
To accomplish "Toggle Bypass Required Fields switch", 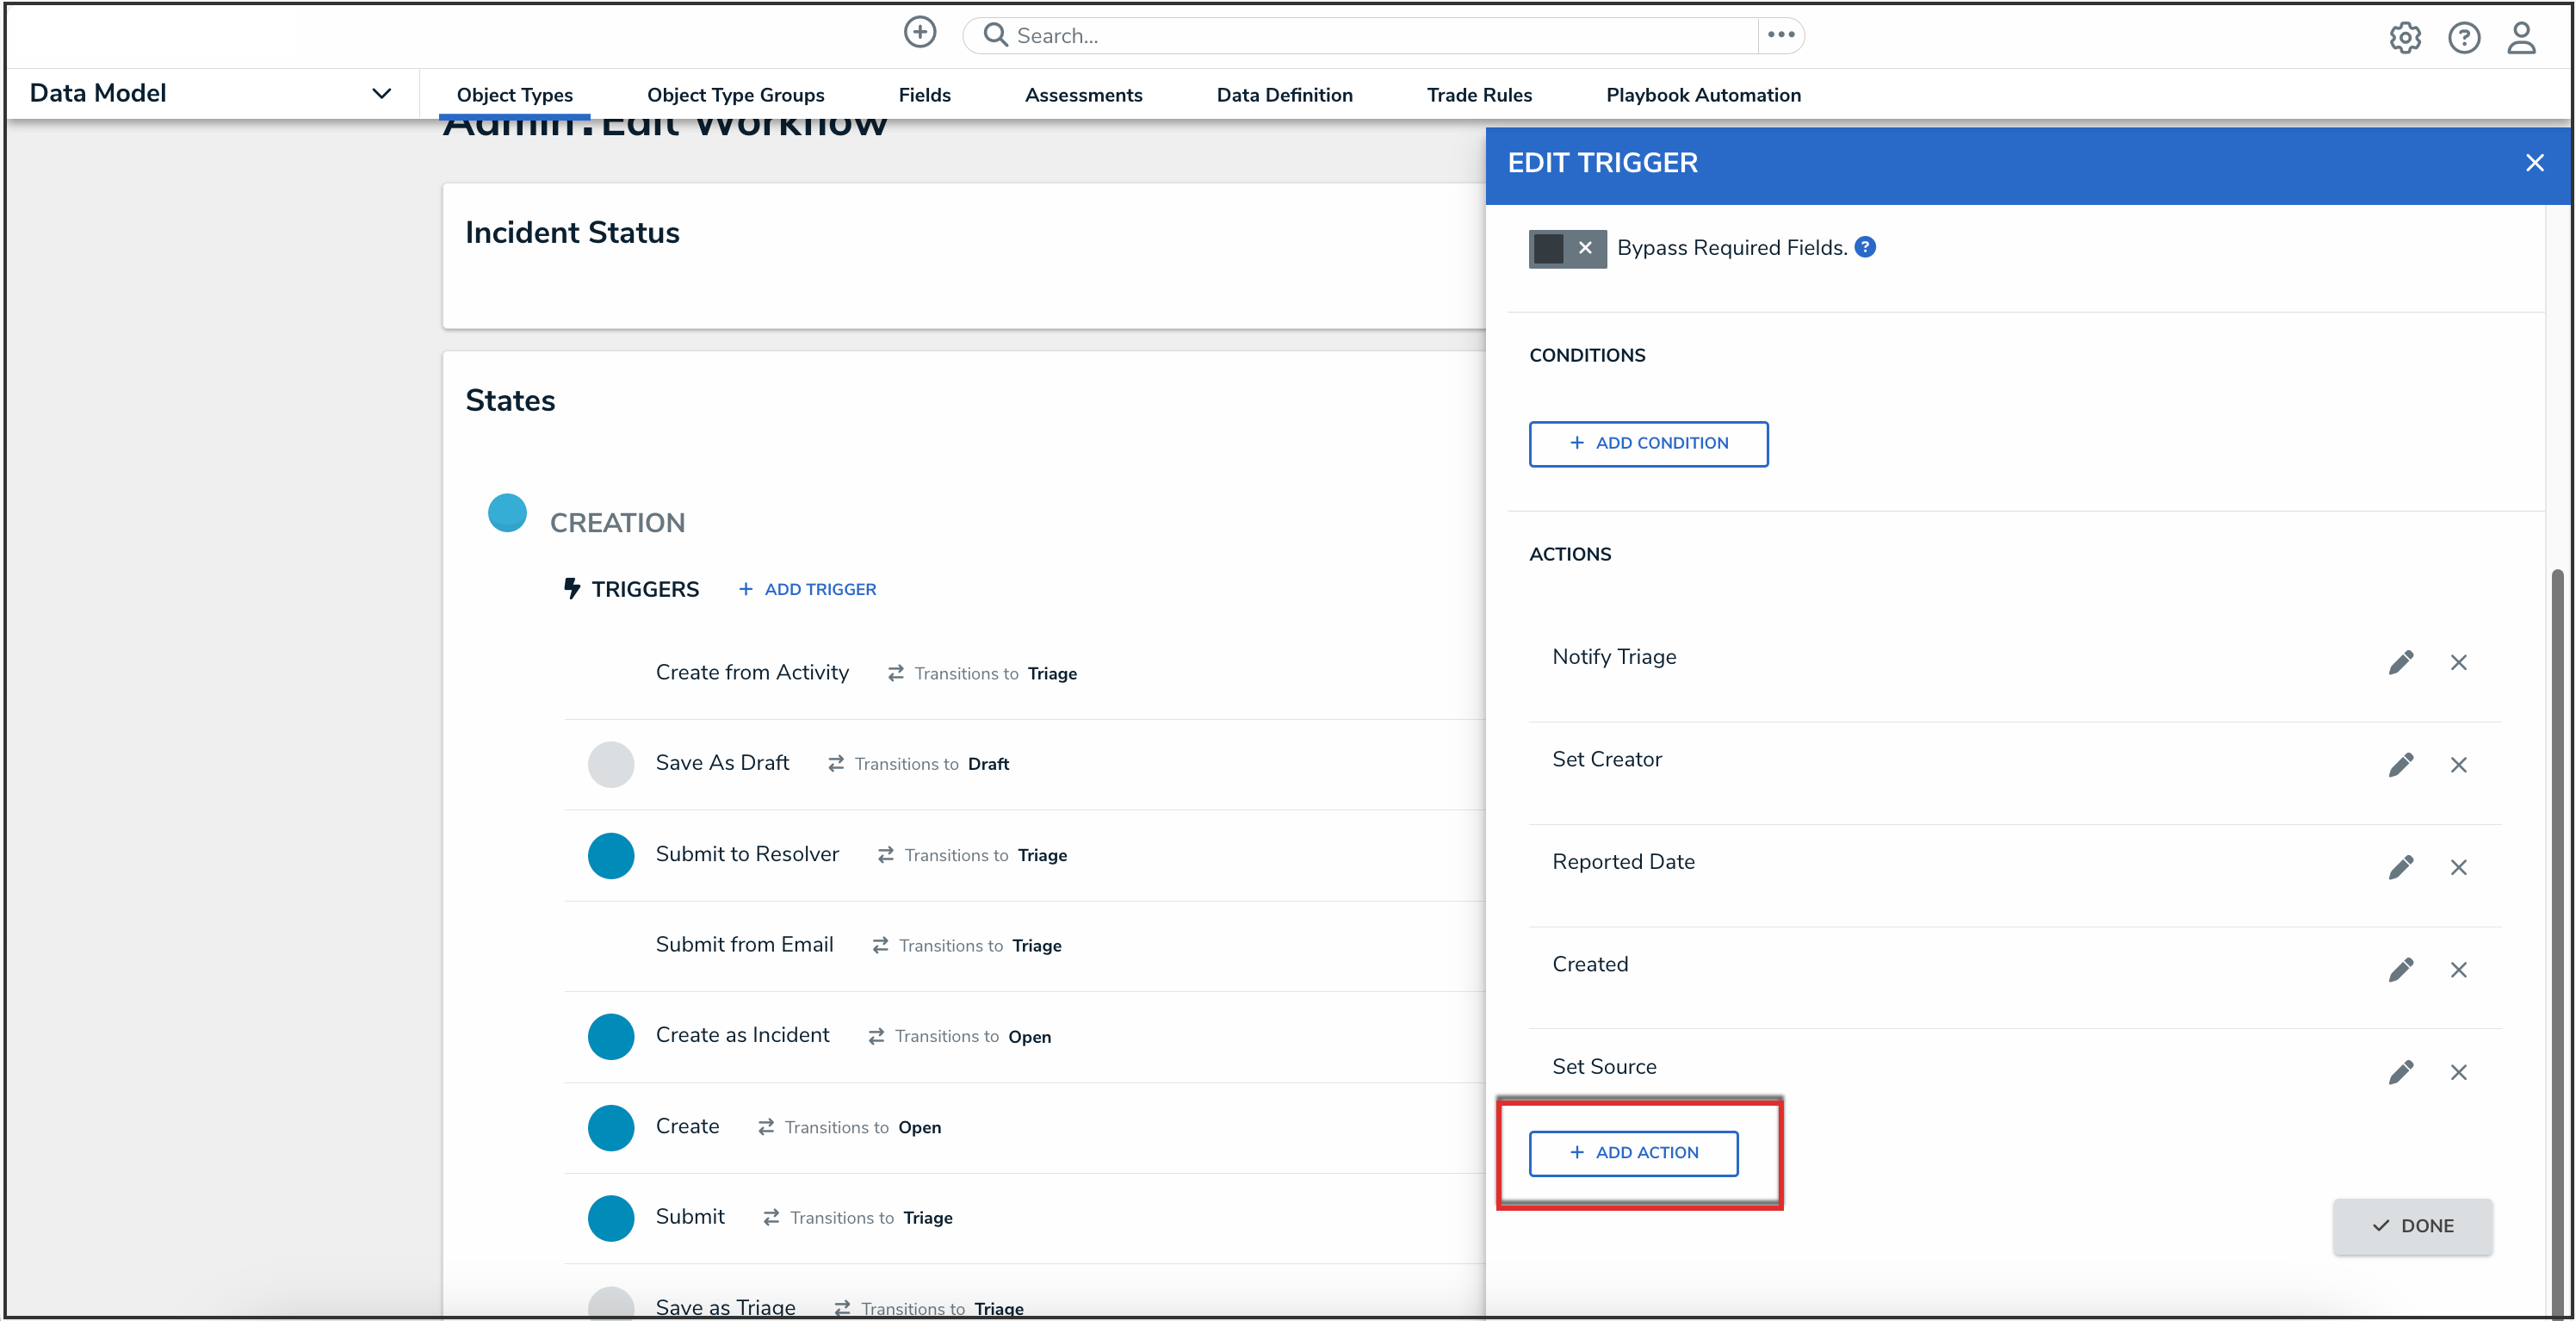I will pyautogui.click(x=1566, y=248).
